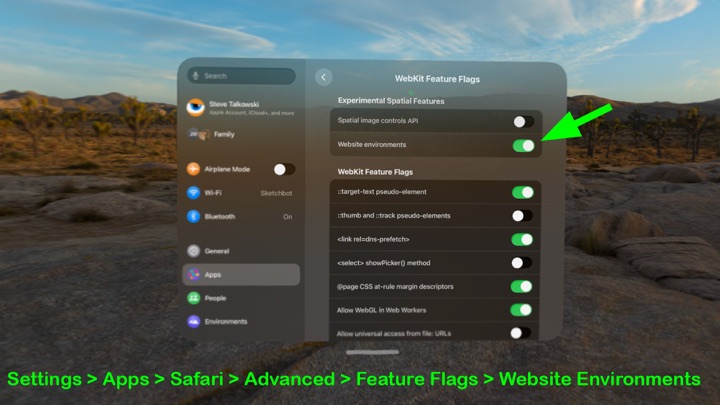The image size is (720, 405).
Task: Select the Apps icon in sidebar
Action: (x=193, y=275)
